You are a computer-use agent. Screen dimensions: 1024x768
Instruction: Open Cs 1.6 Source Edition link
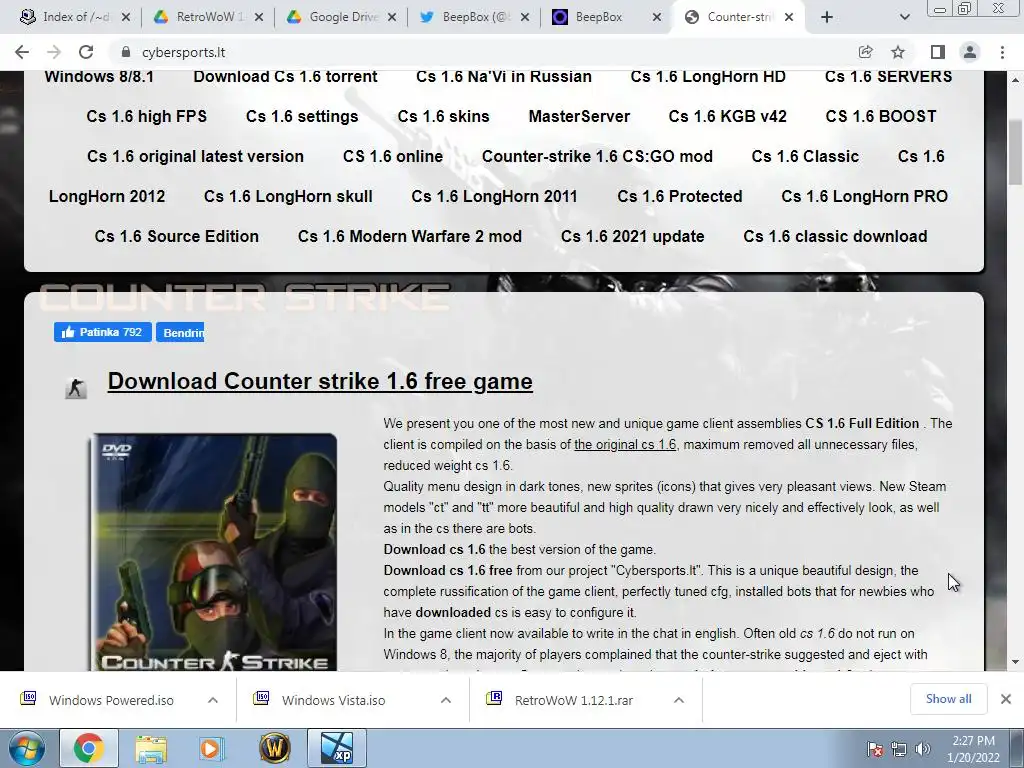click(x=176, y=236)
